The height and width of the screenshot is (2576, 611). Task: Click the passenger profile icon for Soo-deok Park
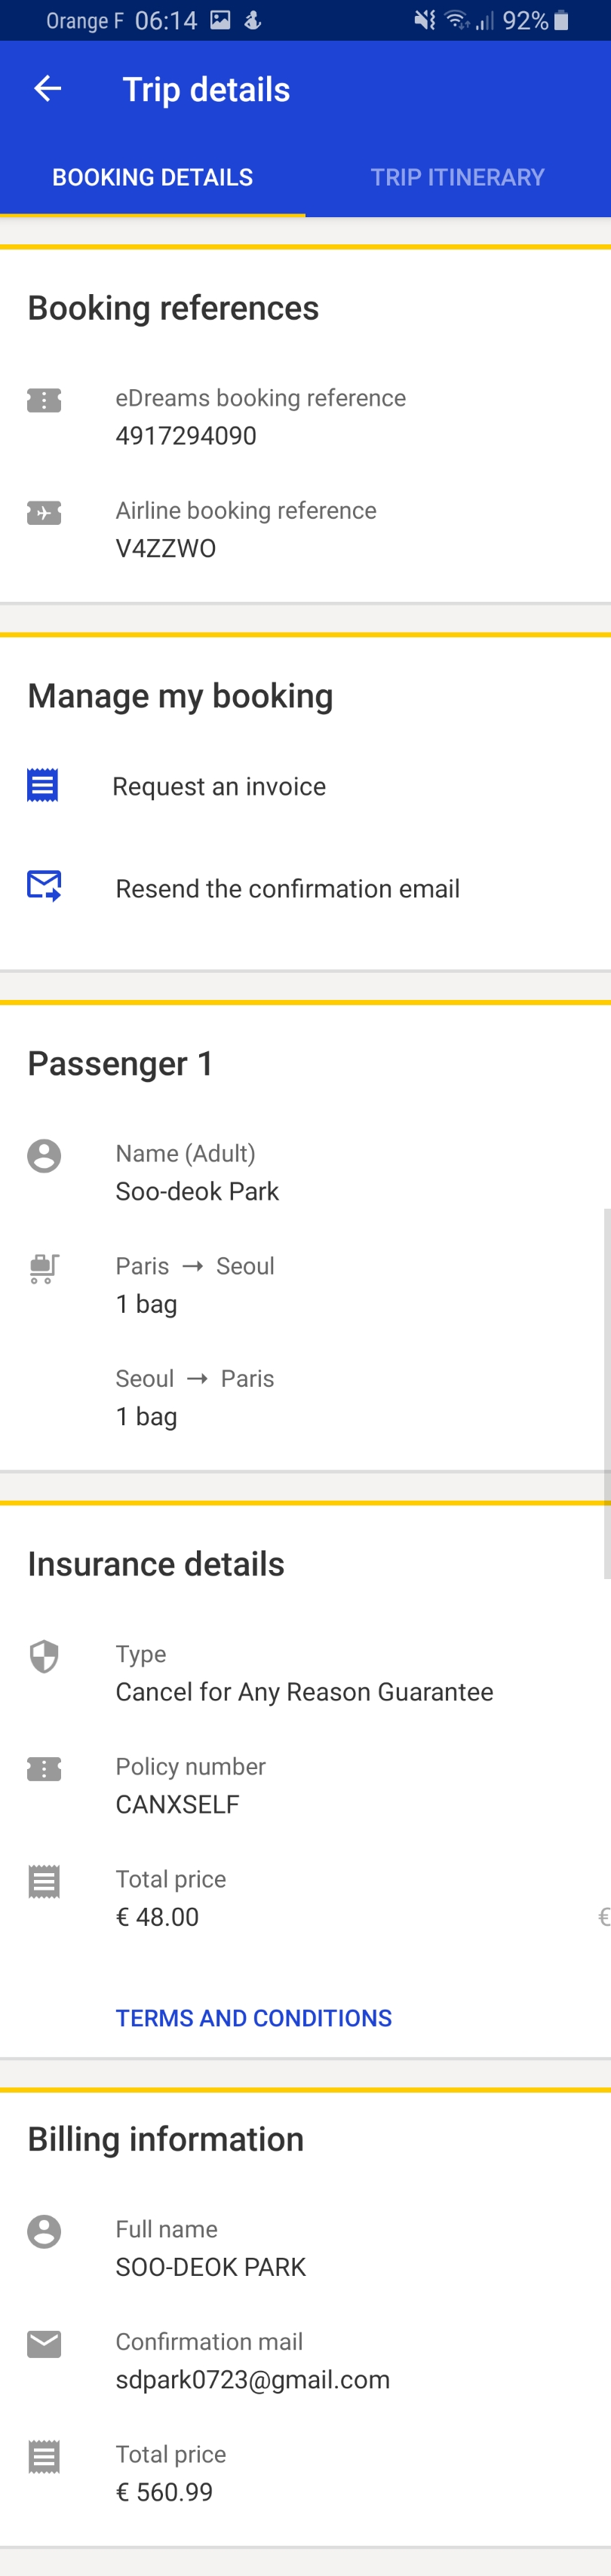pos(44,1156)
